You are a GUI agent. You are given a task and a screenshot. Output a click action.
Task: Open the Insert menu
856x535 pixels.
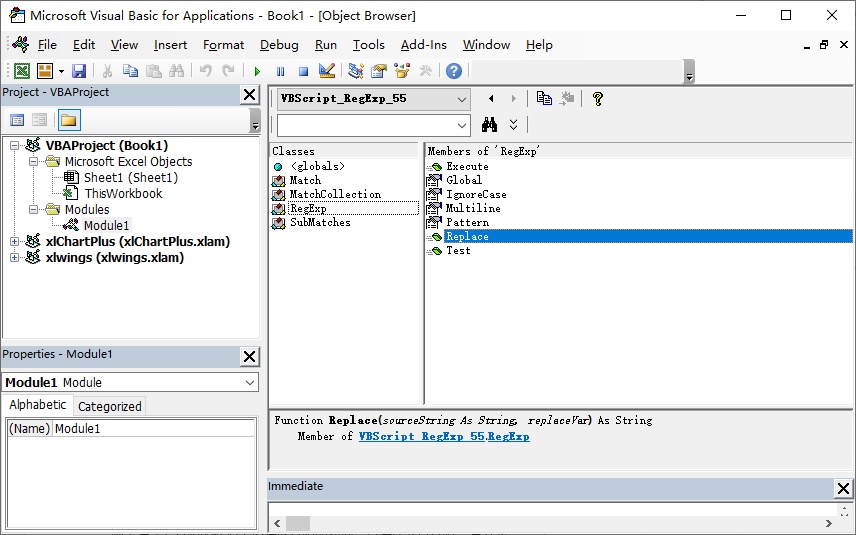click(x=170, y=45)
